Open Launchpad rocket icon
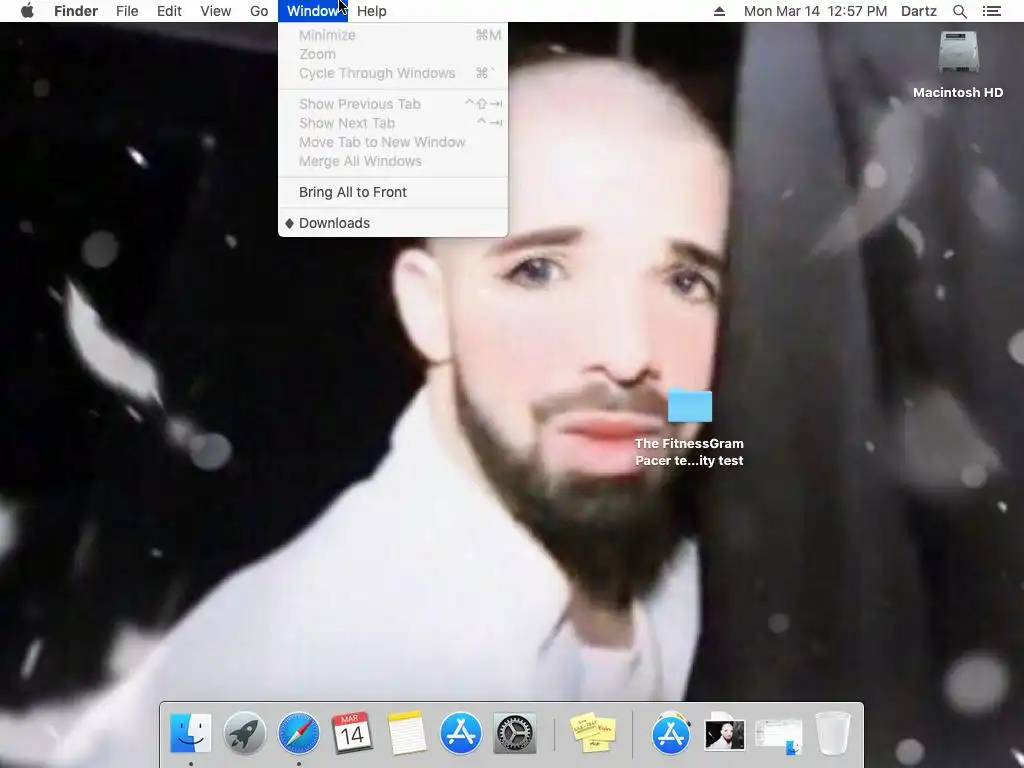 pyautogui.click(x=244, y=733)
